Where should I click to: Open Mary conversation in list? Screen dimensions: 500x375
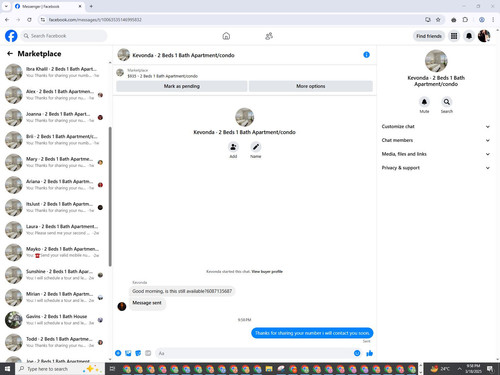55,162
